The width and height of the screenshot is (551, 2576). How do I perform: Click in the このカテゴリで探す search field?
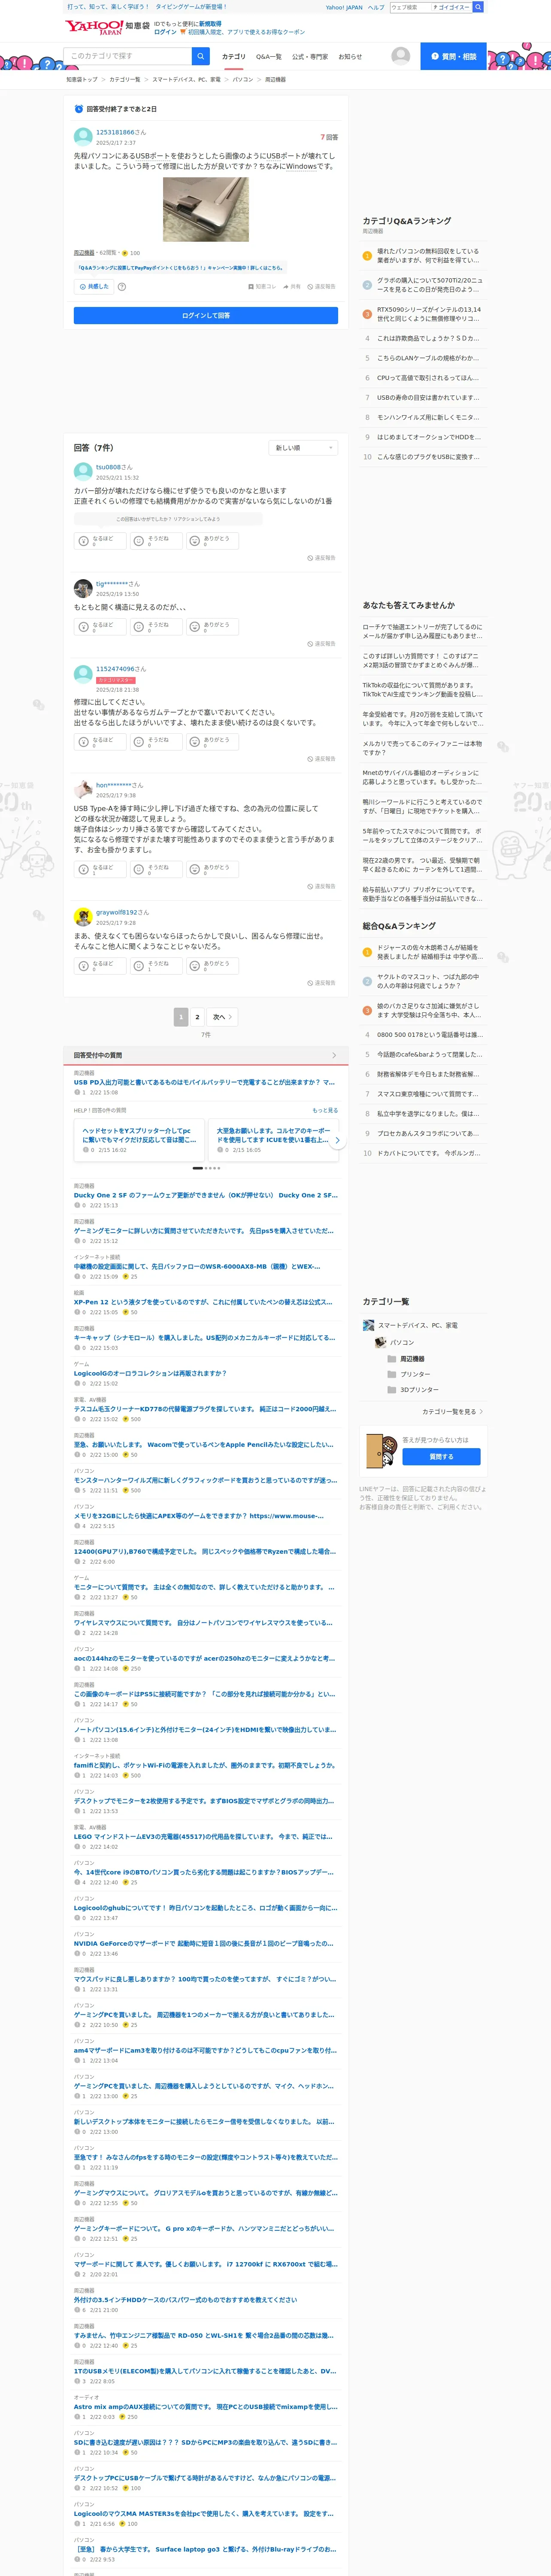click(128, 56)
